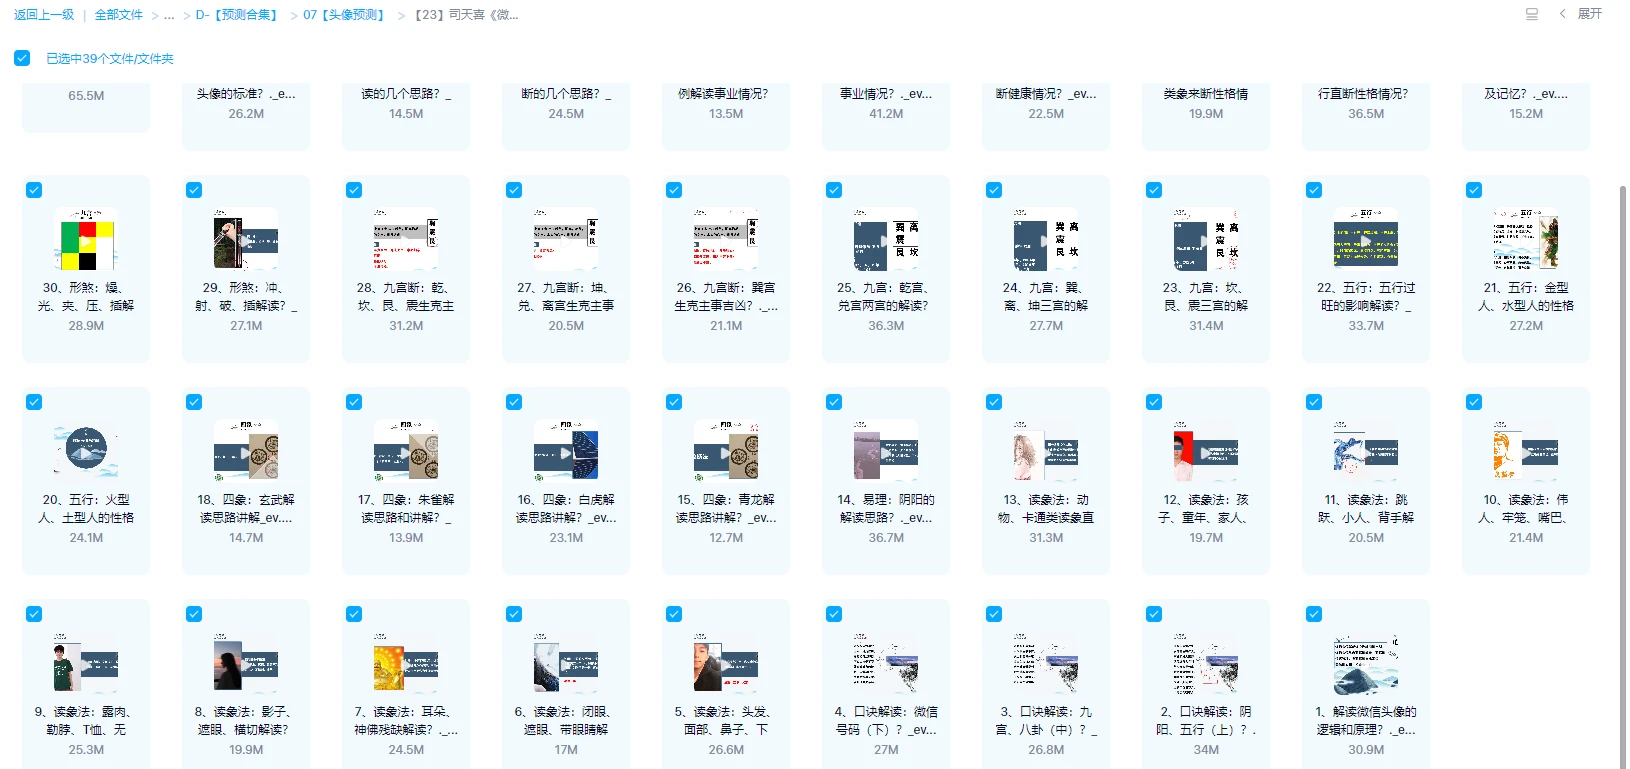
Task: Open video thumbnail 17、四象：朱雀
Action: pos(406,452)
